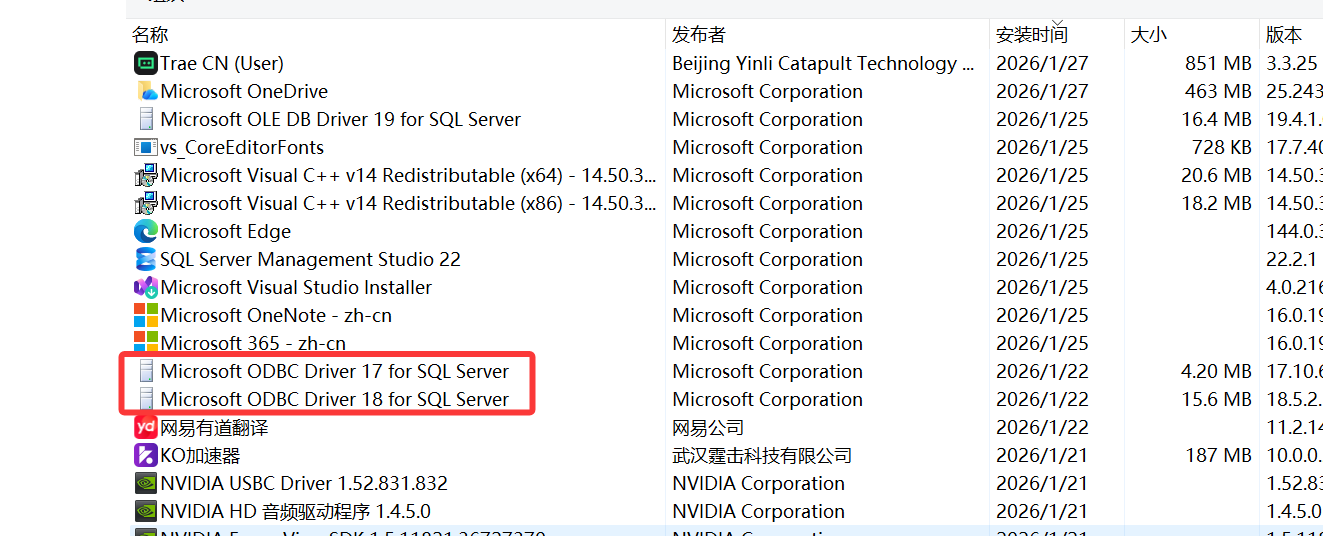The height and width of the screenshot is (536, 1323).
Task: Click the SQL Server Management Studio 22 icon
Action: (146, 259)
